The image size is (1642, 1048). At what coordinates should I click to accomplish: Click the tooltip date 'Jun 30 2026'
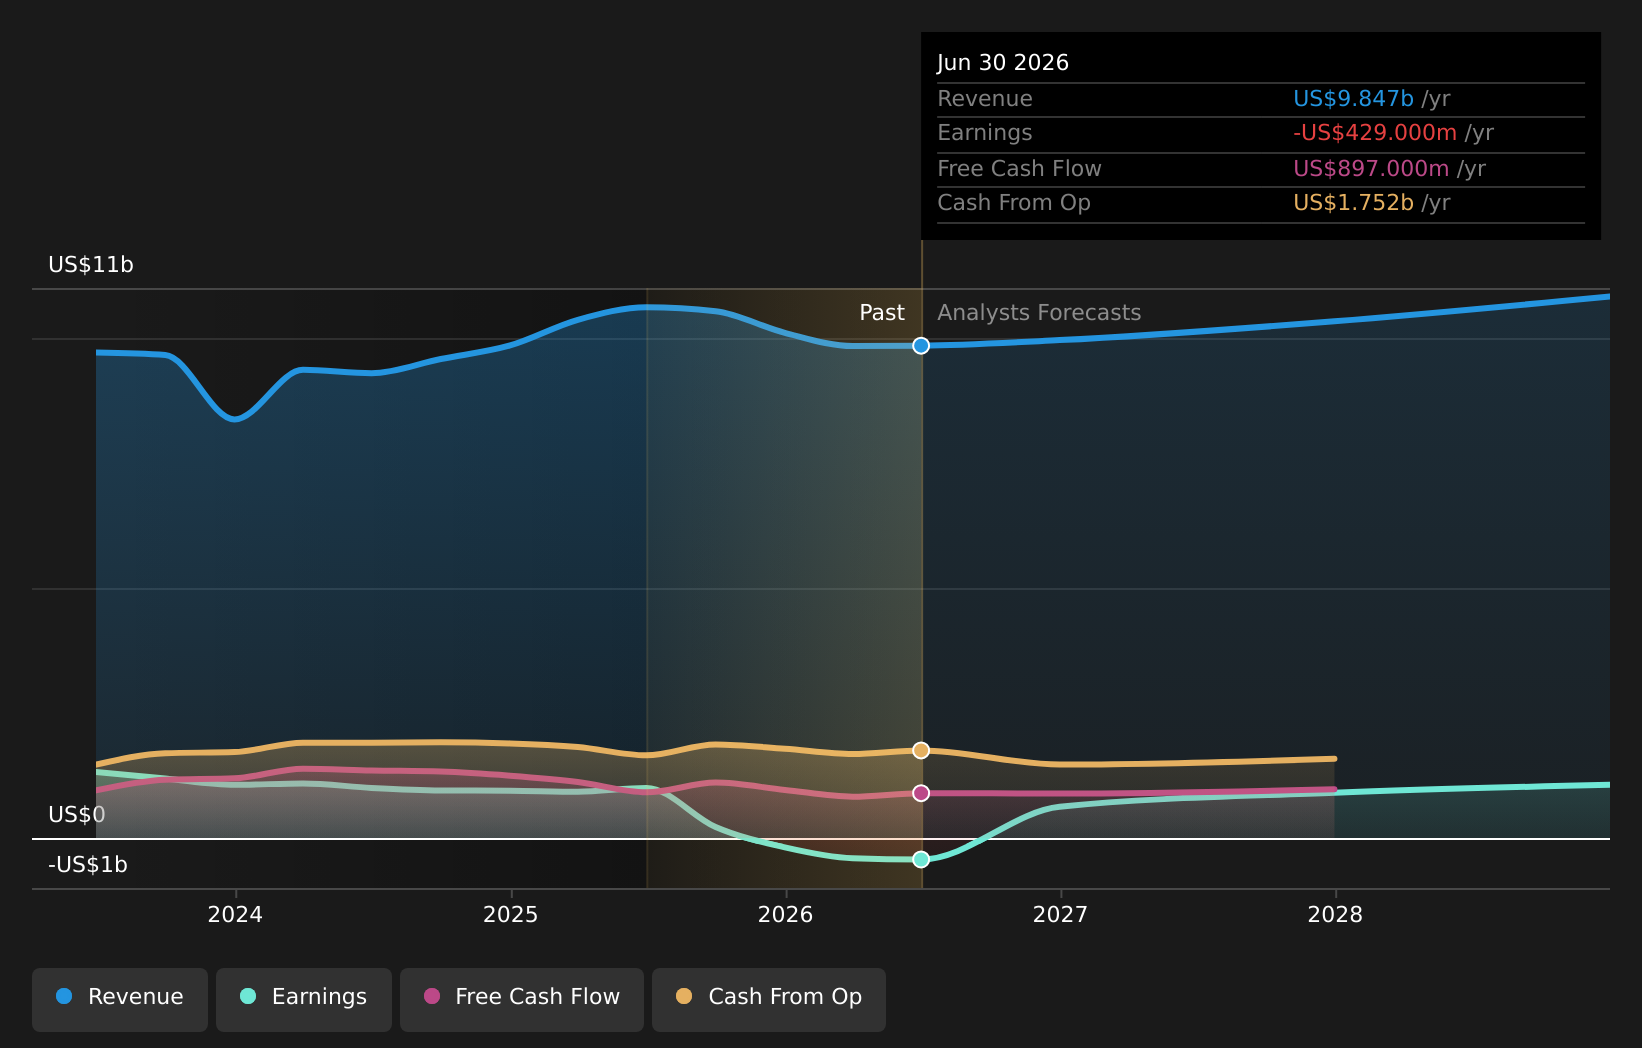(x=1003, y=63)
